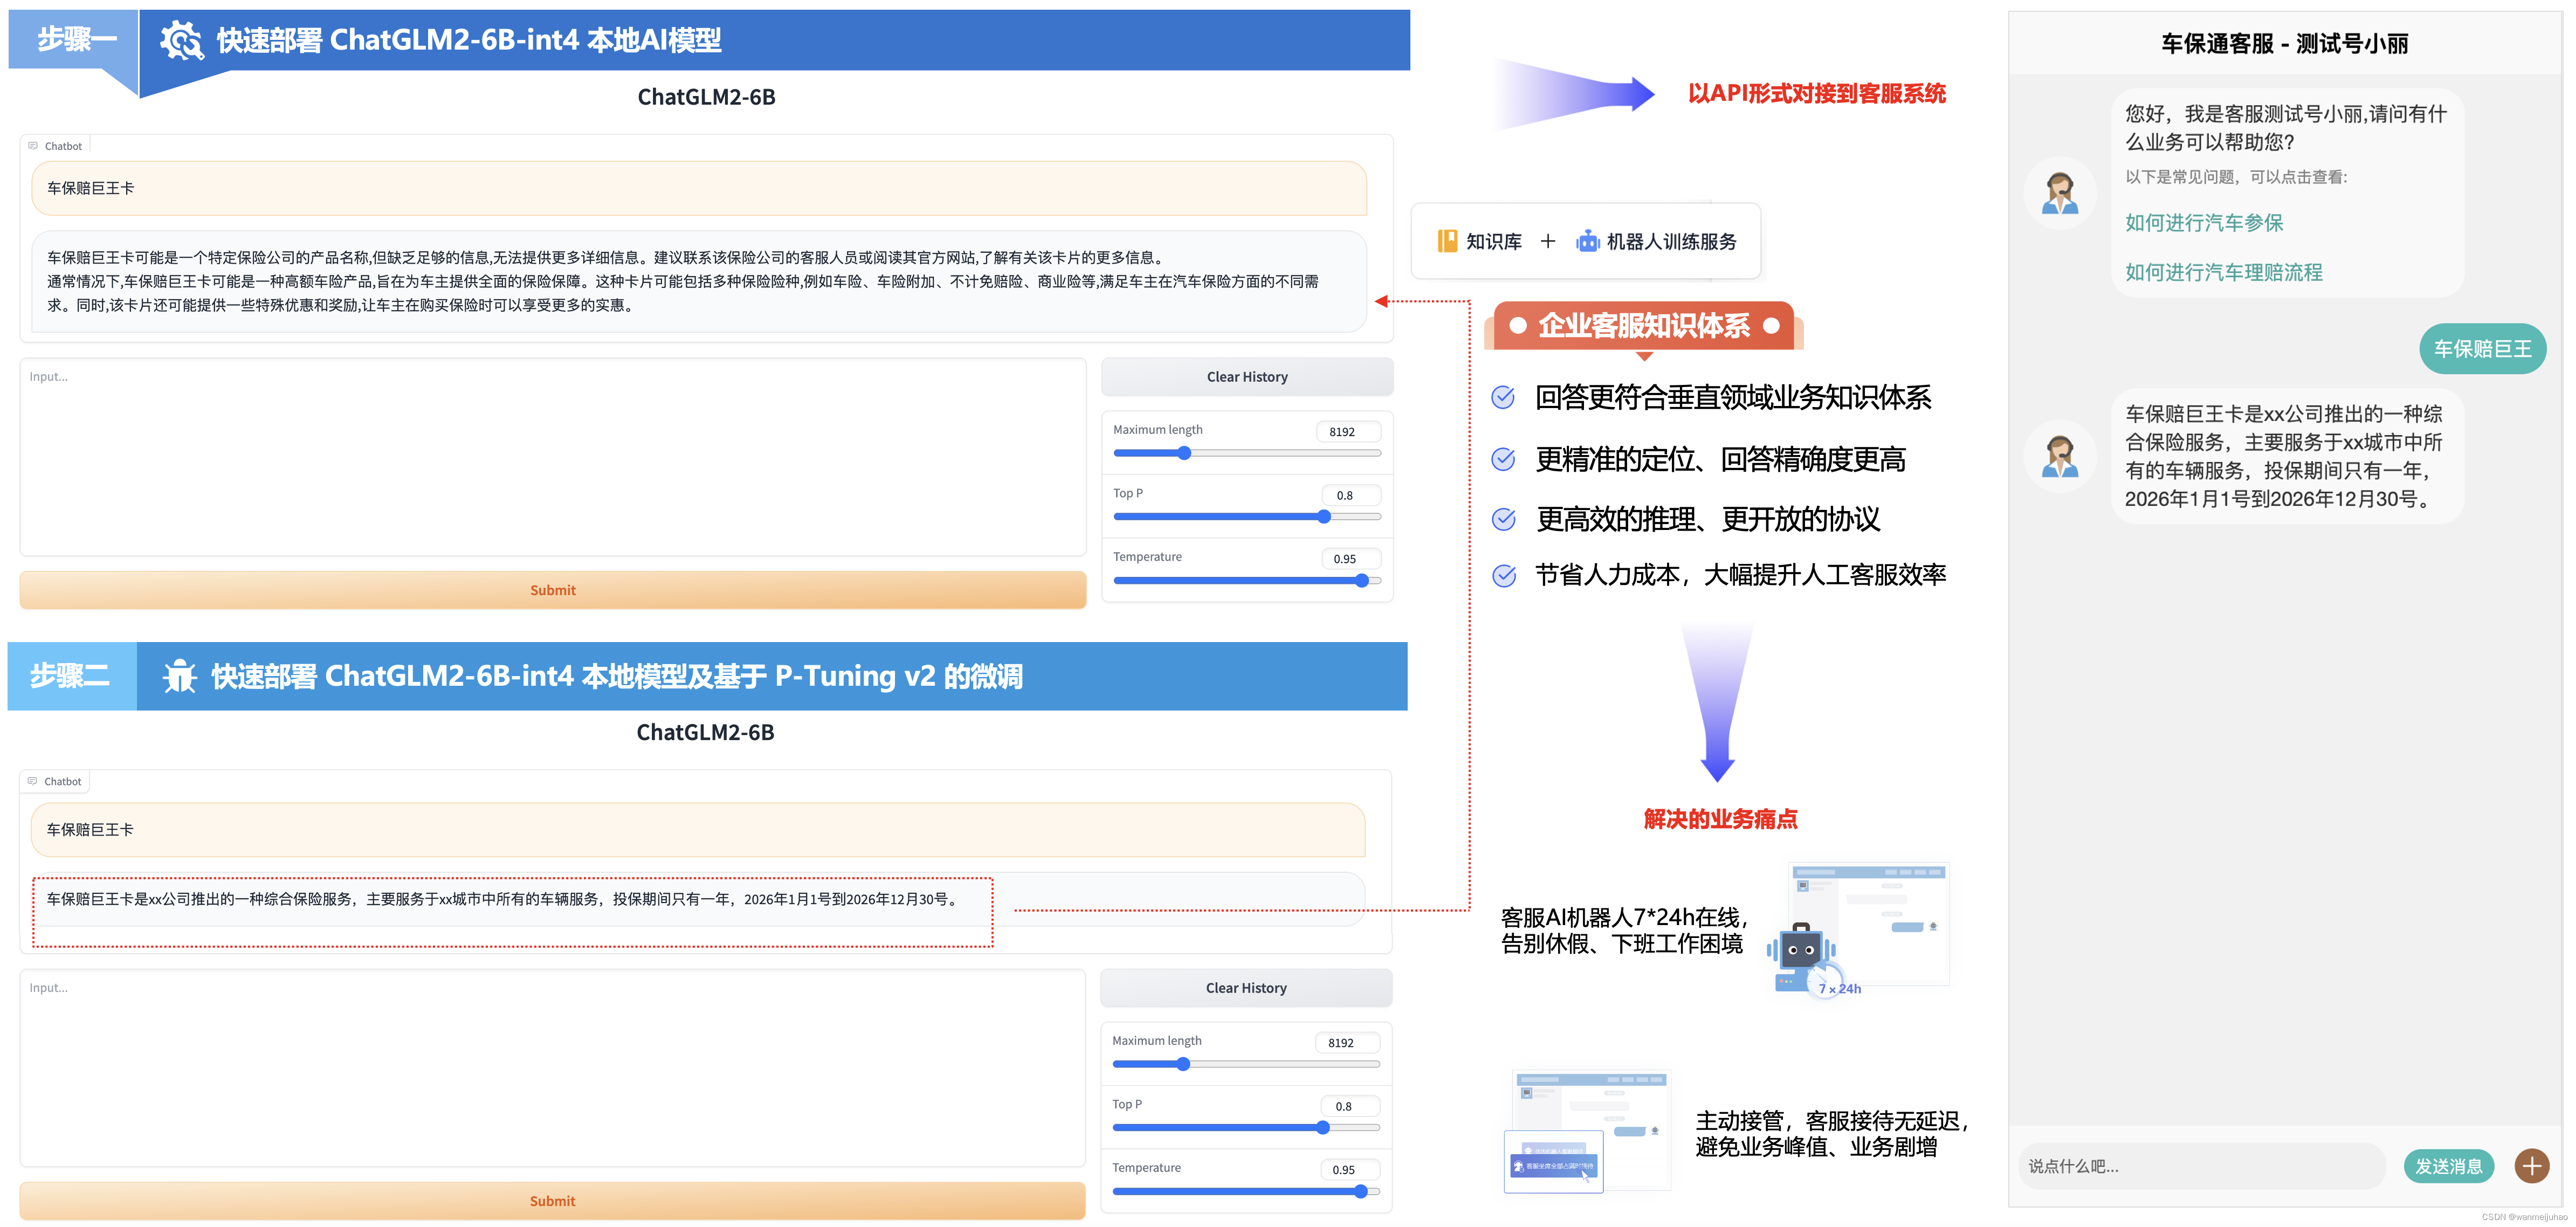
Task: Click the upper panel 车保赔巨王卡 query bubble
Action: click(699, 188)
